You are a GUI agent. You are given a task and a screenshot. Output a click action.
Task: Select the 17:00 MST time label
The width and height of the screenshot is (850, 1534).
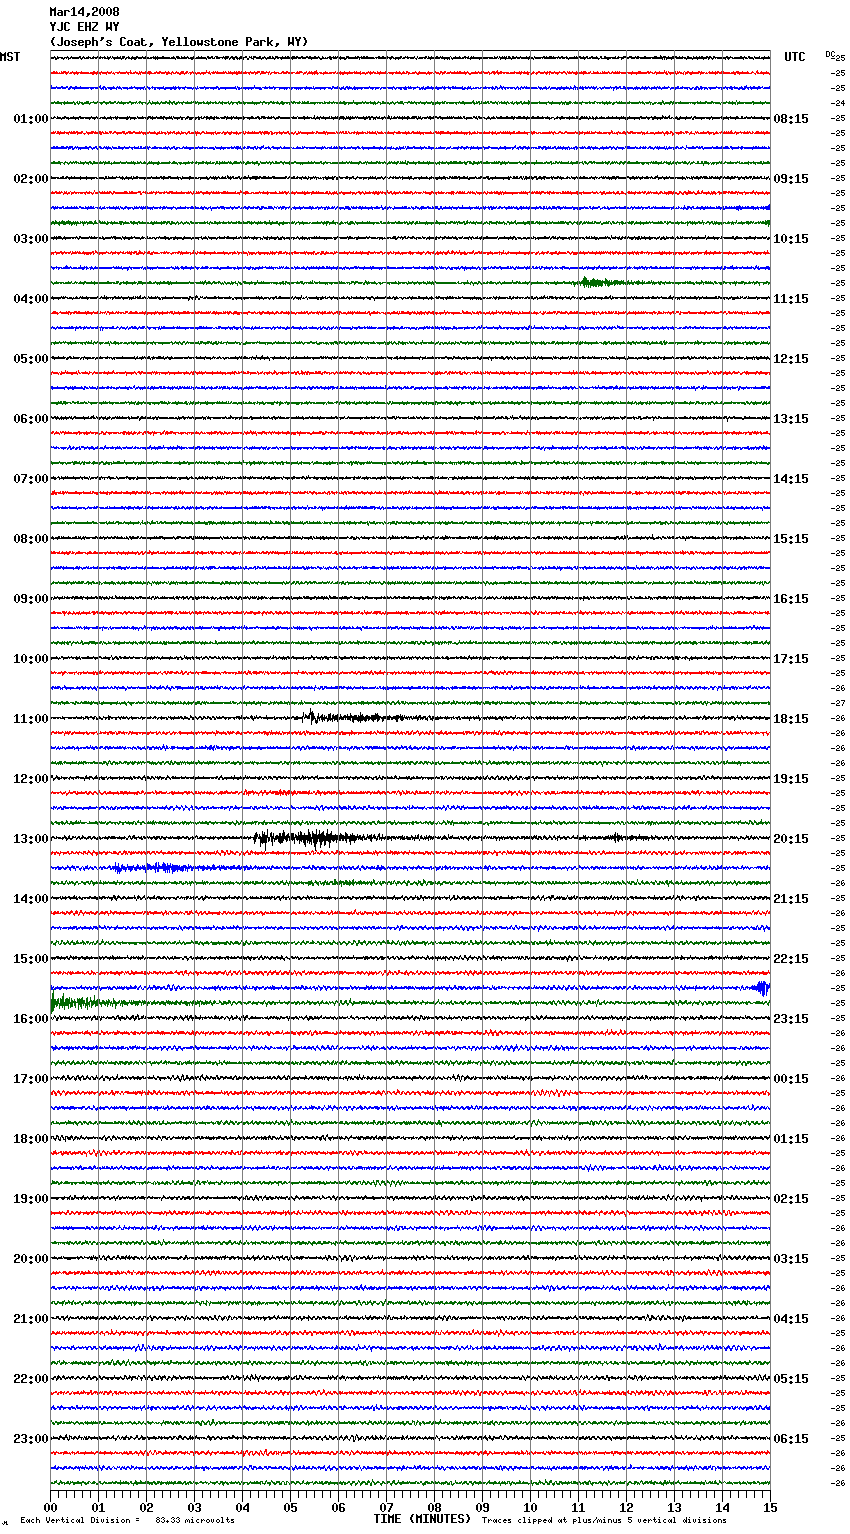31,1079
